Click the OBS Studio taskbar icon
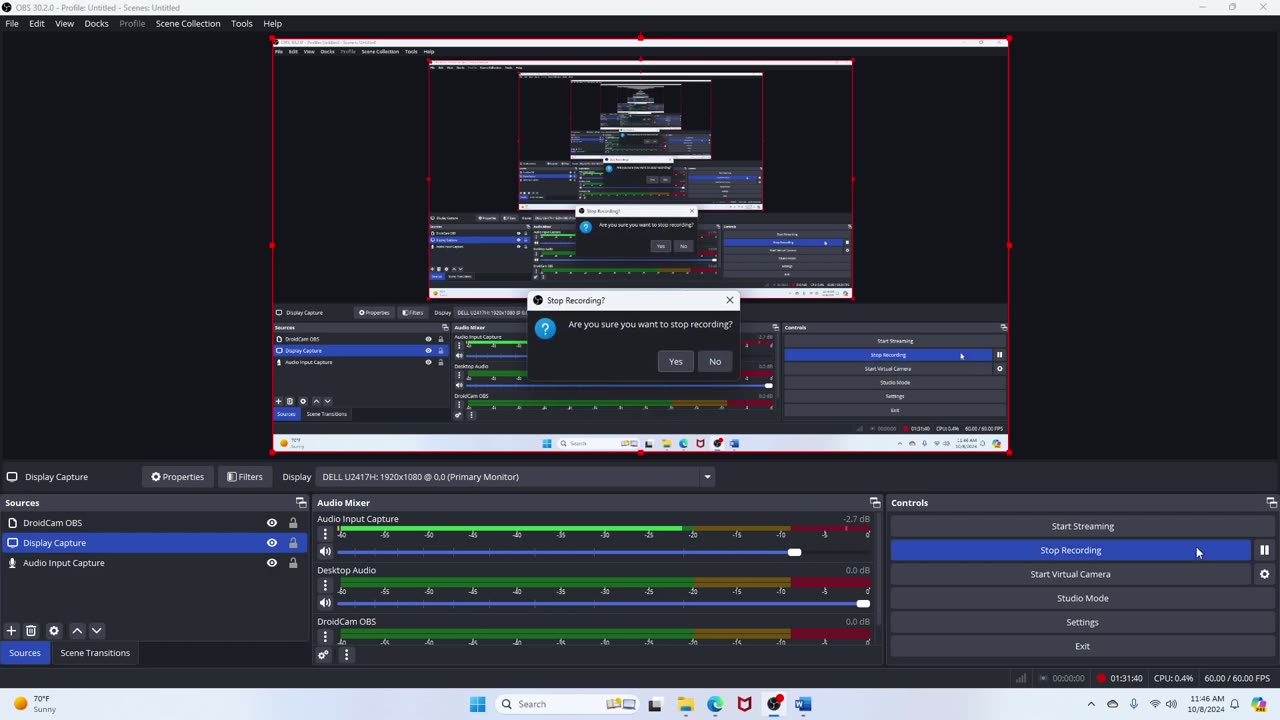 (774, 704)
